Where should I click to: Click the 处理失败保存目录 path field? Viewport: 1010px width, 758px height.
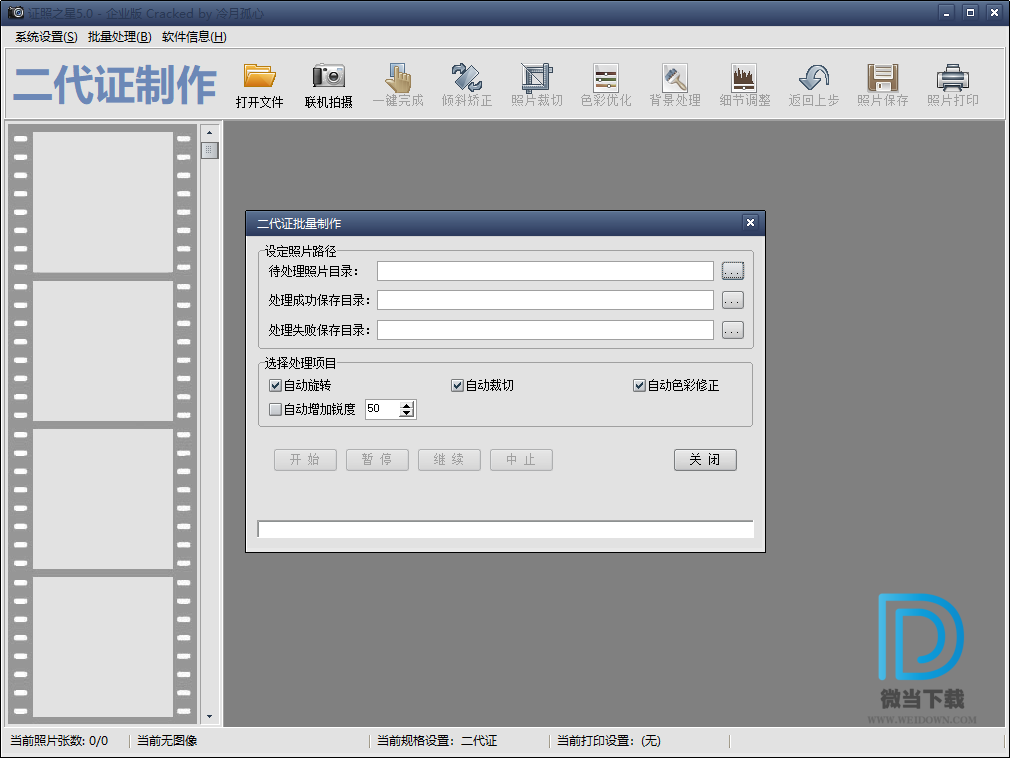545,330
